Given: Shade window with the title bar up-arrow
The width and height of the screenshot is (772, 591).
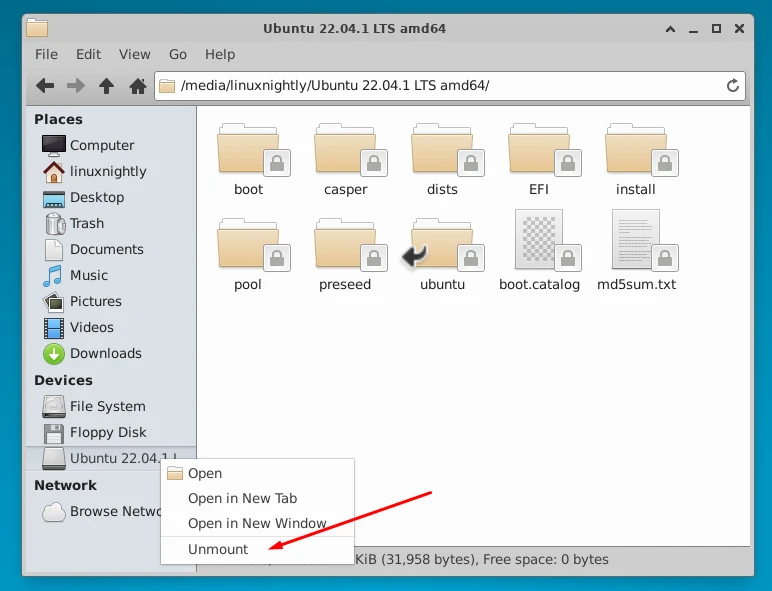Looking at the screenshot, I should pos(670,29).
